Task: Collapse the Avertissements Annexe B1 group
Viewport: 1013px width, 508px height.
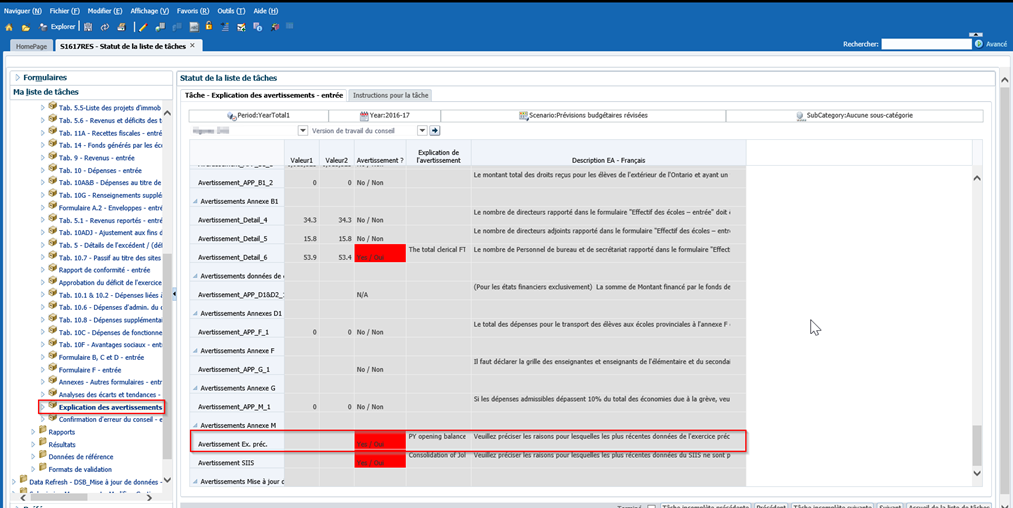Action: pyautogui.click(x=195, y=201)
